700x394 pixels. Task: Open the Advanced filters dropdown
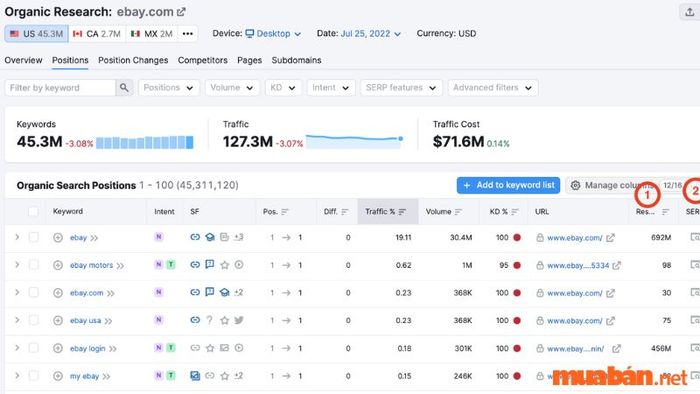pos(493,87)
